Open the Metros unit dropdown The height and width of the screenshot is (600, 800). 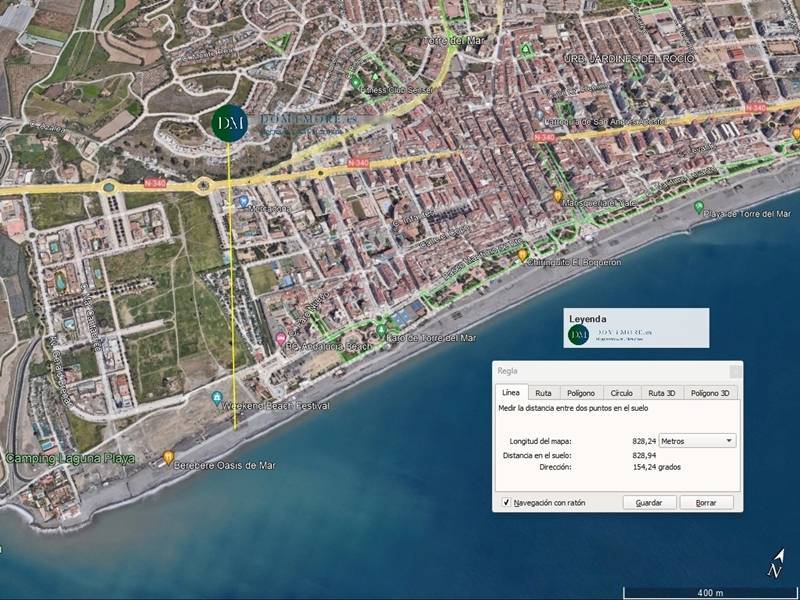697,440
